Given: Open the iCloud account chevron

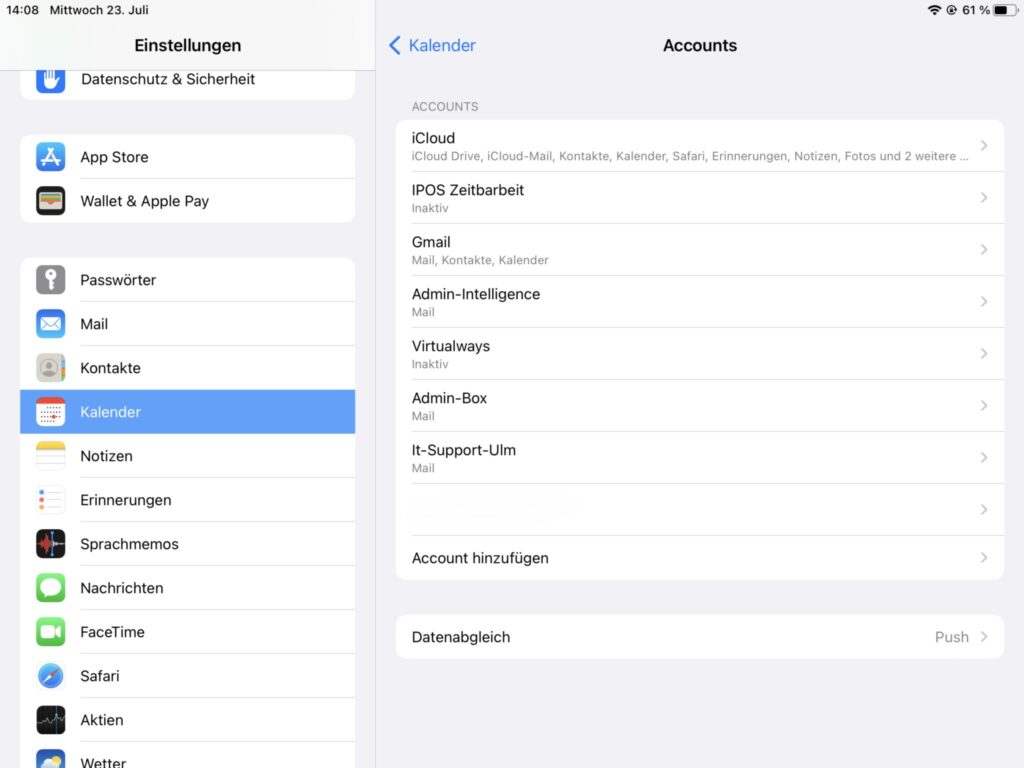Looking at the screenshot, I should (x=984, y=146).
